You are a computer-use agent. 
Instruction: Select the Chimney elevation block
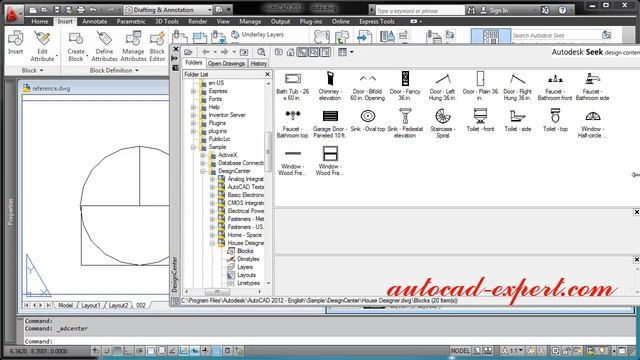pos(330,86)
